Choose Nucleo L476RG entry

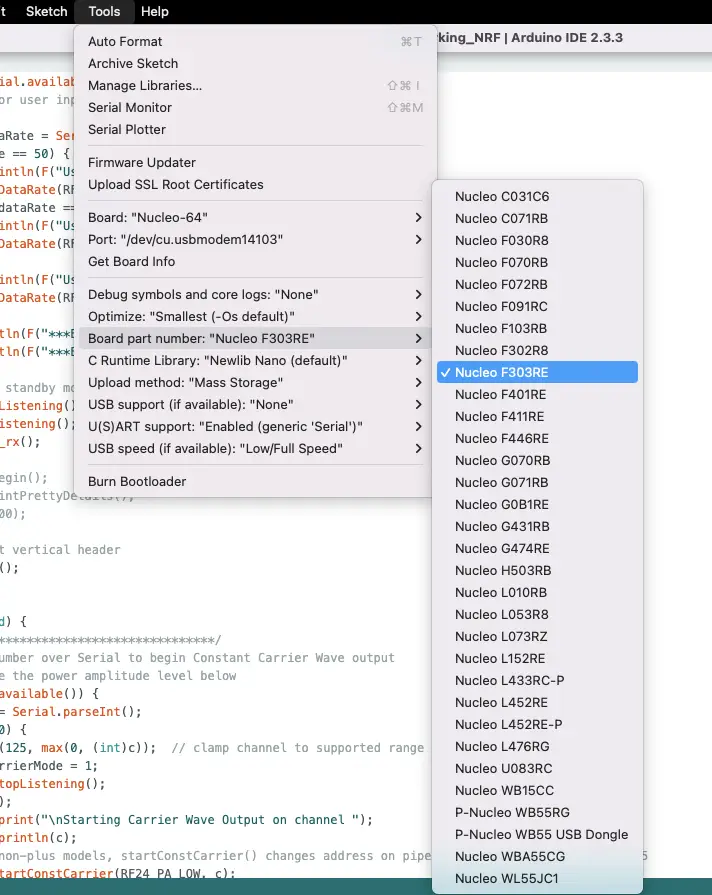pyautogui.click(x=537, y=747)
